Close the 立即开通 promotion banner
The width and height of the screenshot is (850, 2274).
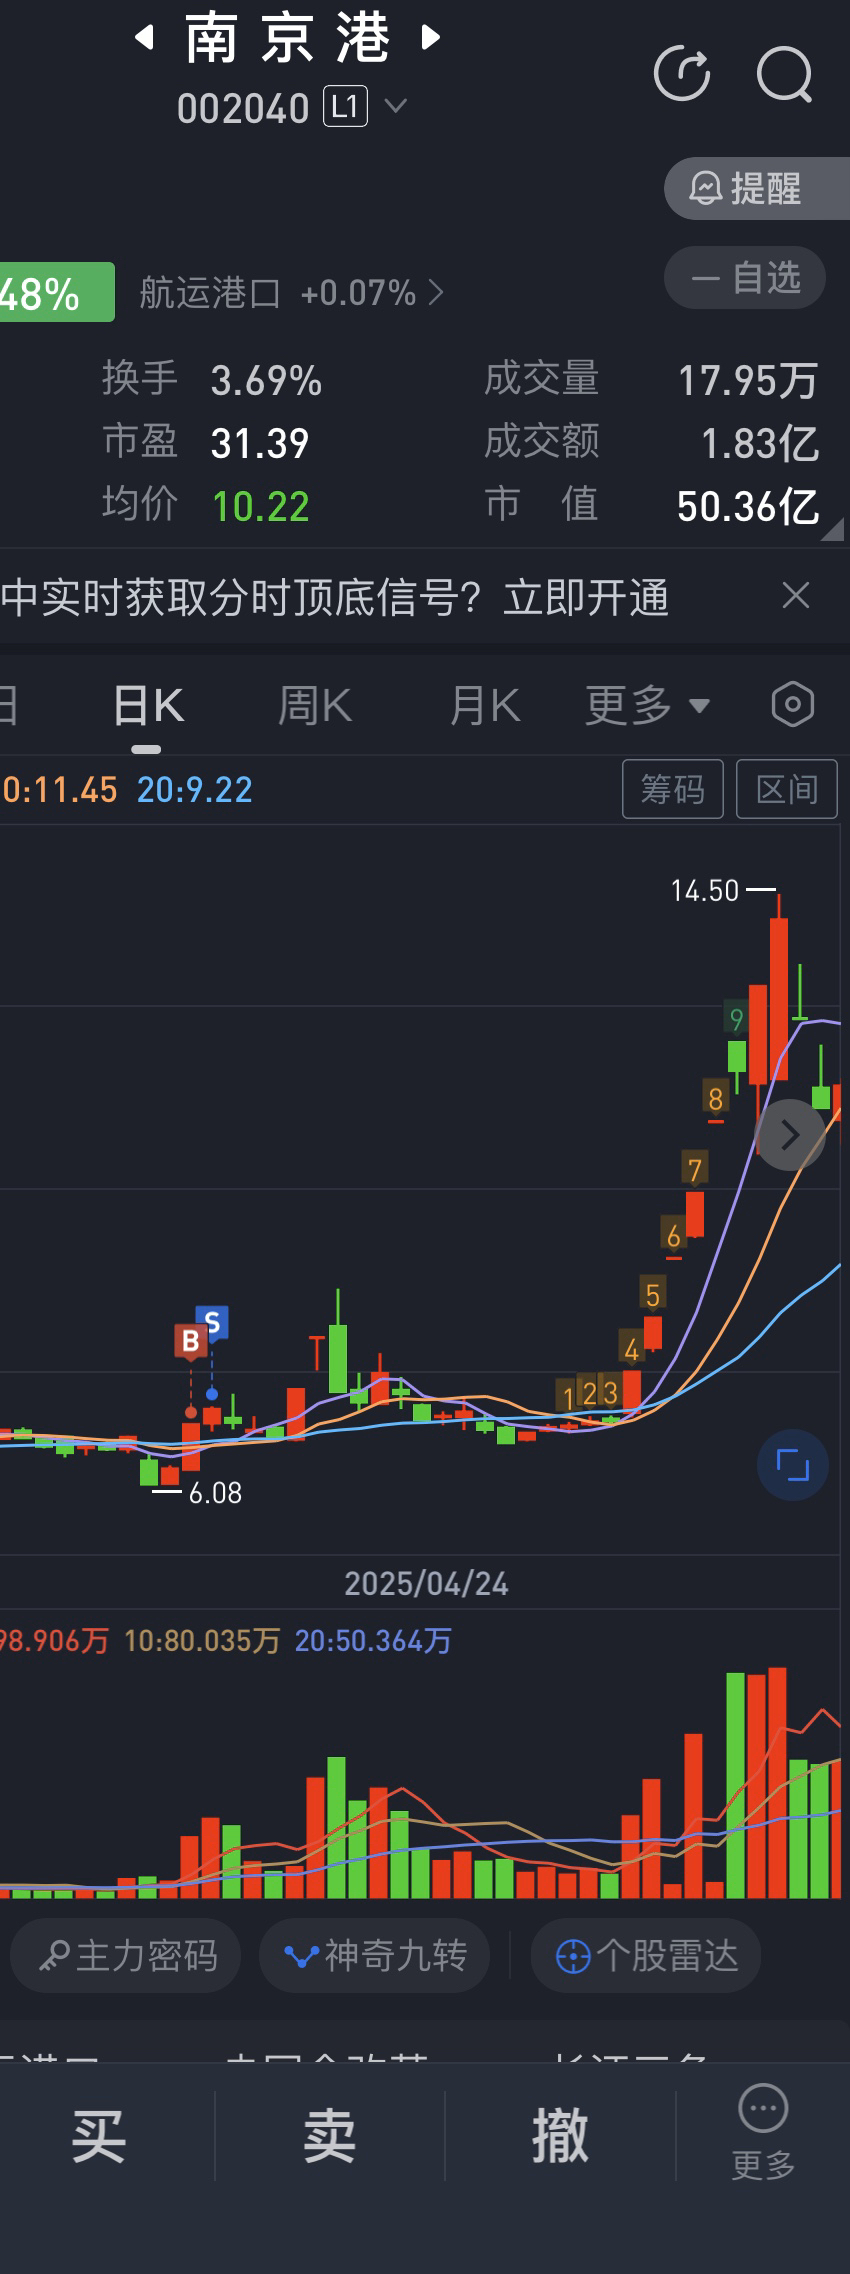pos(795,596)
